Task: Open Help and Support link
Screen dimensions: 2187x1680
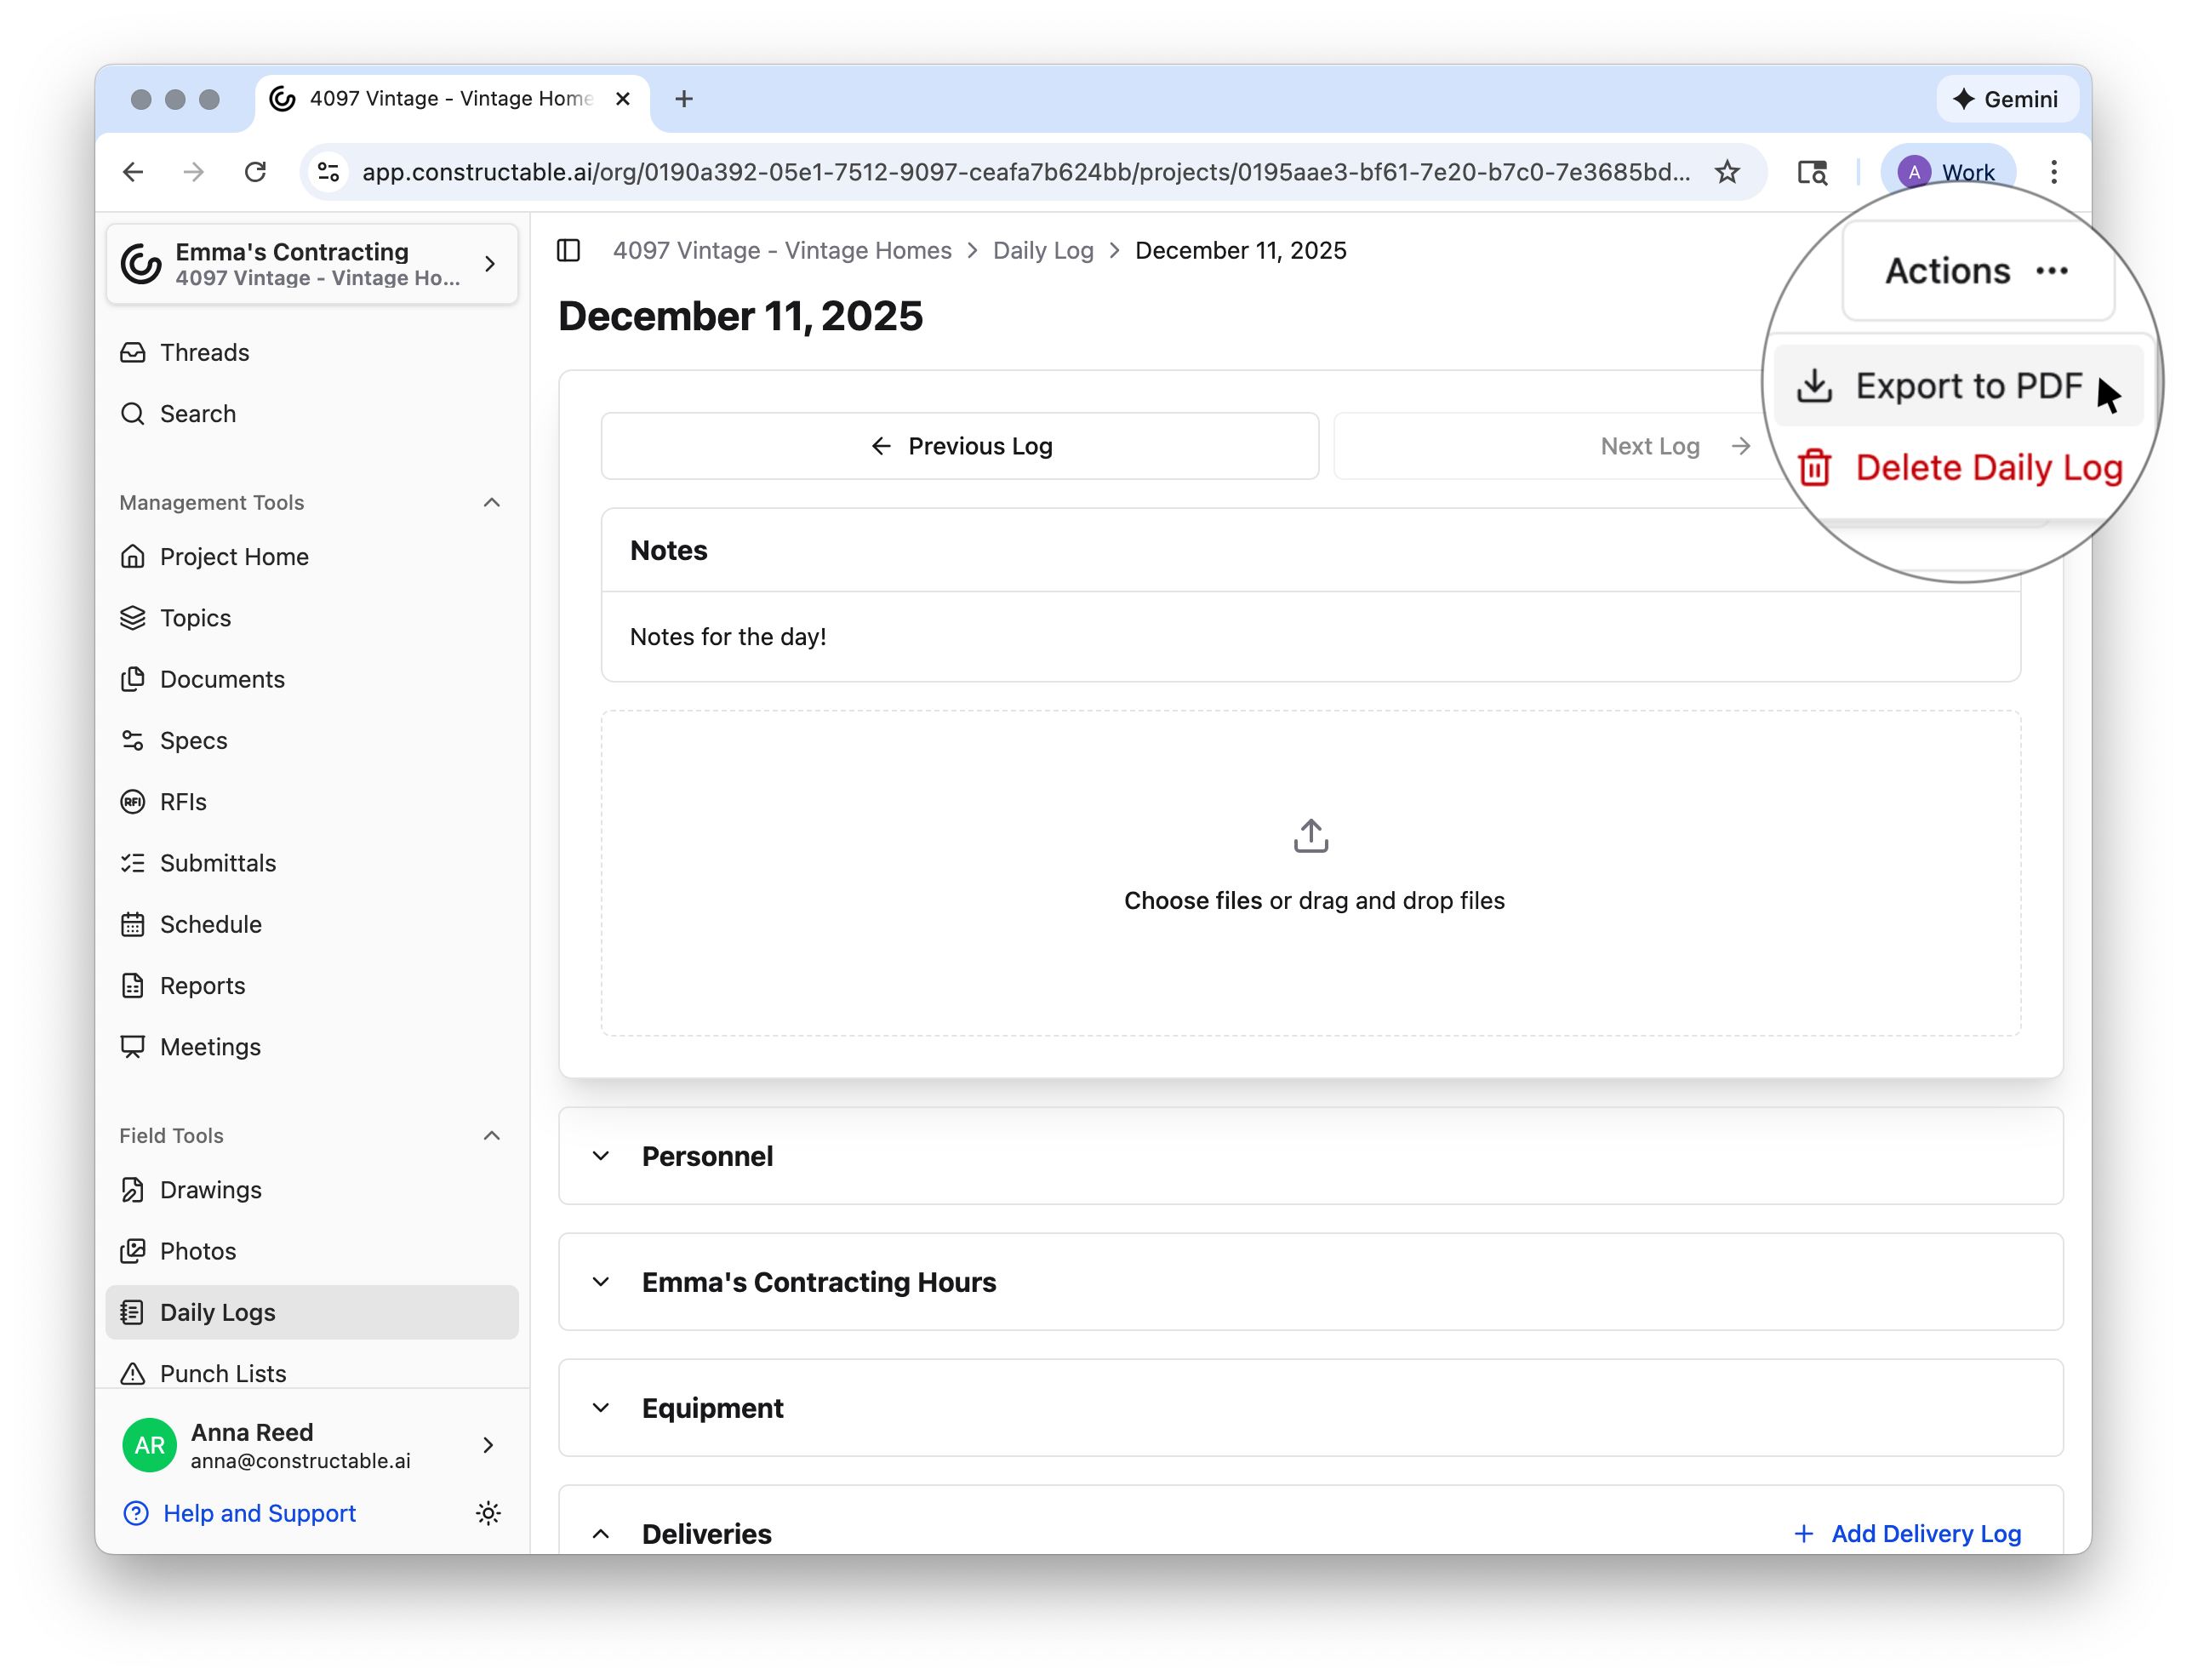Action: 240,1513
